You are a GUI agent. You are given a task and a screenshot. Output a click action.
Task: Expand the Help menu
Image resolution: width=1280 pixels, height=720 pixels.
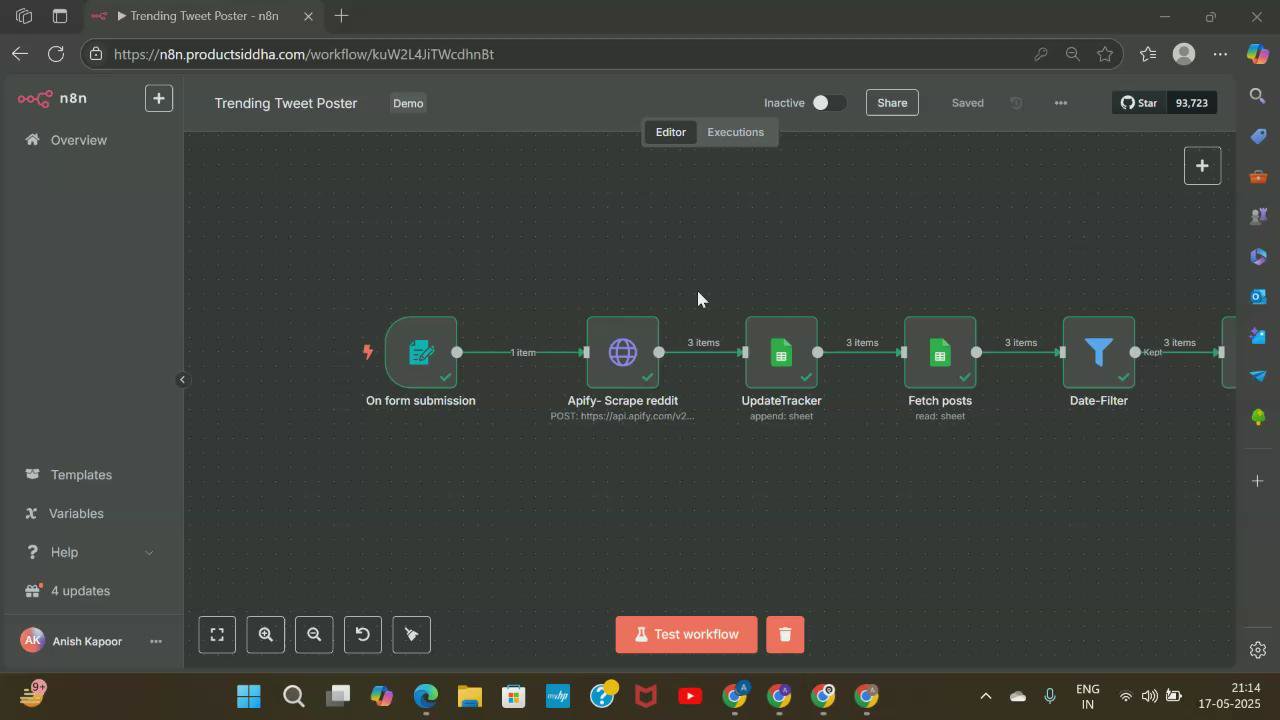coord(88,552)
